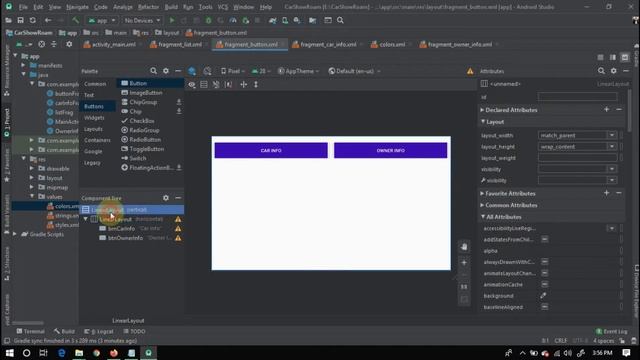640x360 pixels.
Task: Open the Terminal tool window
Action: pos(30,331)
